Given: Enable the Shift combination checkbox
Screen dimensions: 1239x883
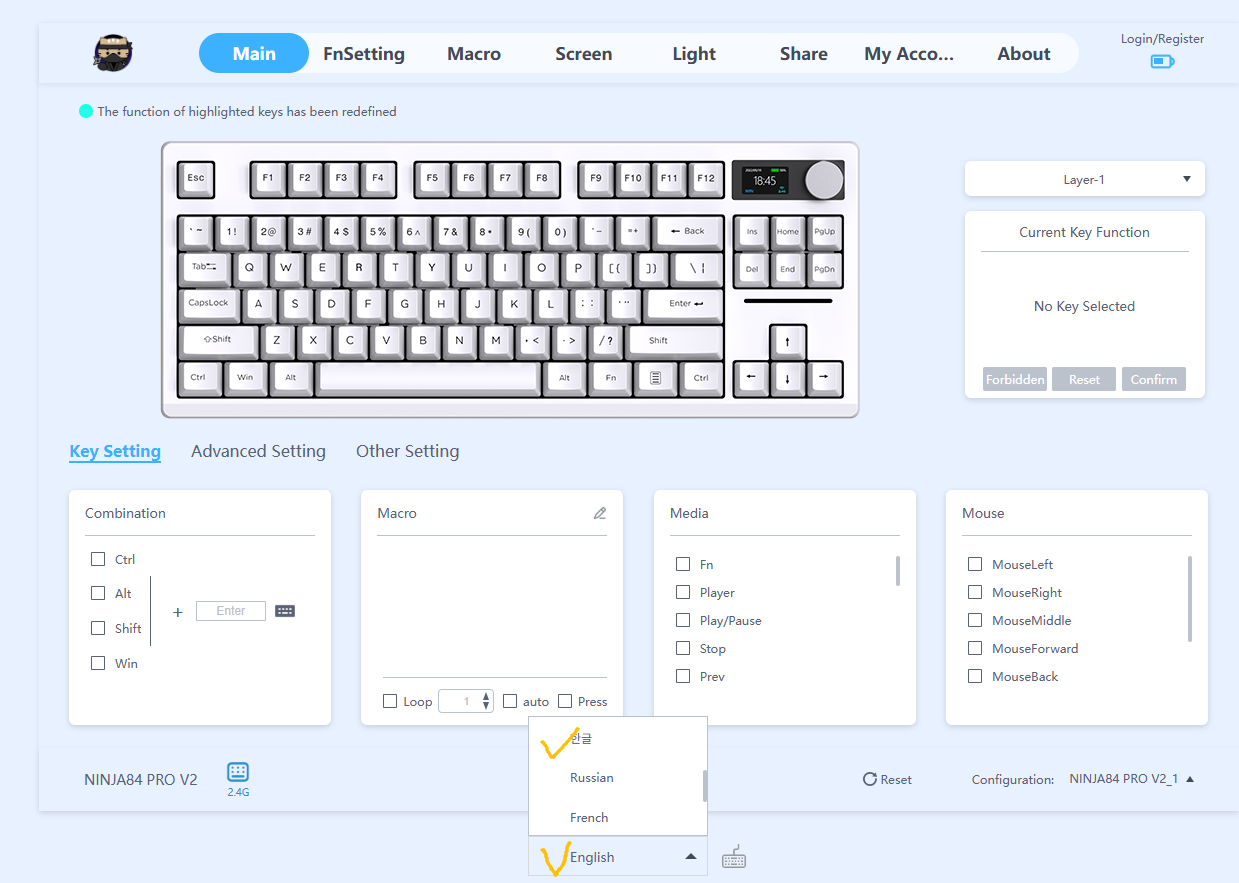Looking at the screenshot, I should pos(98,628).
